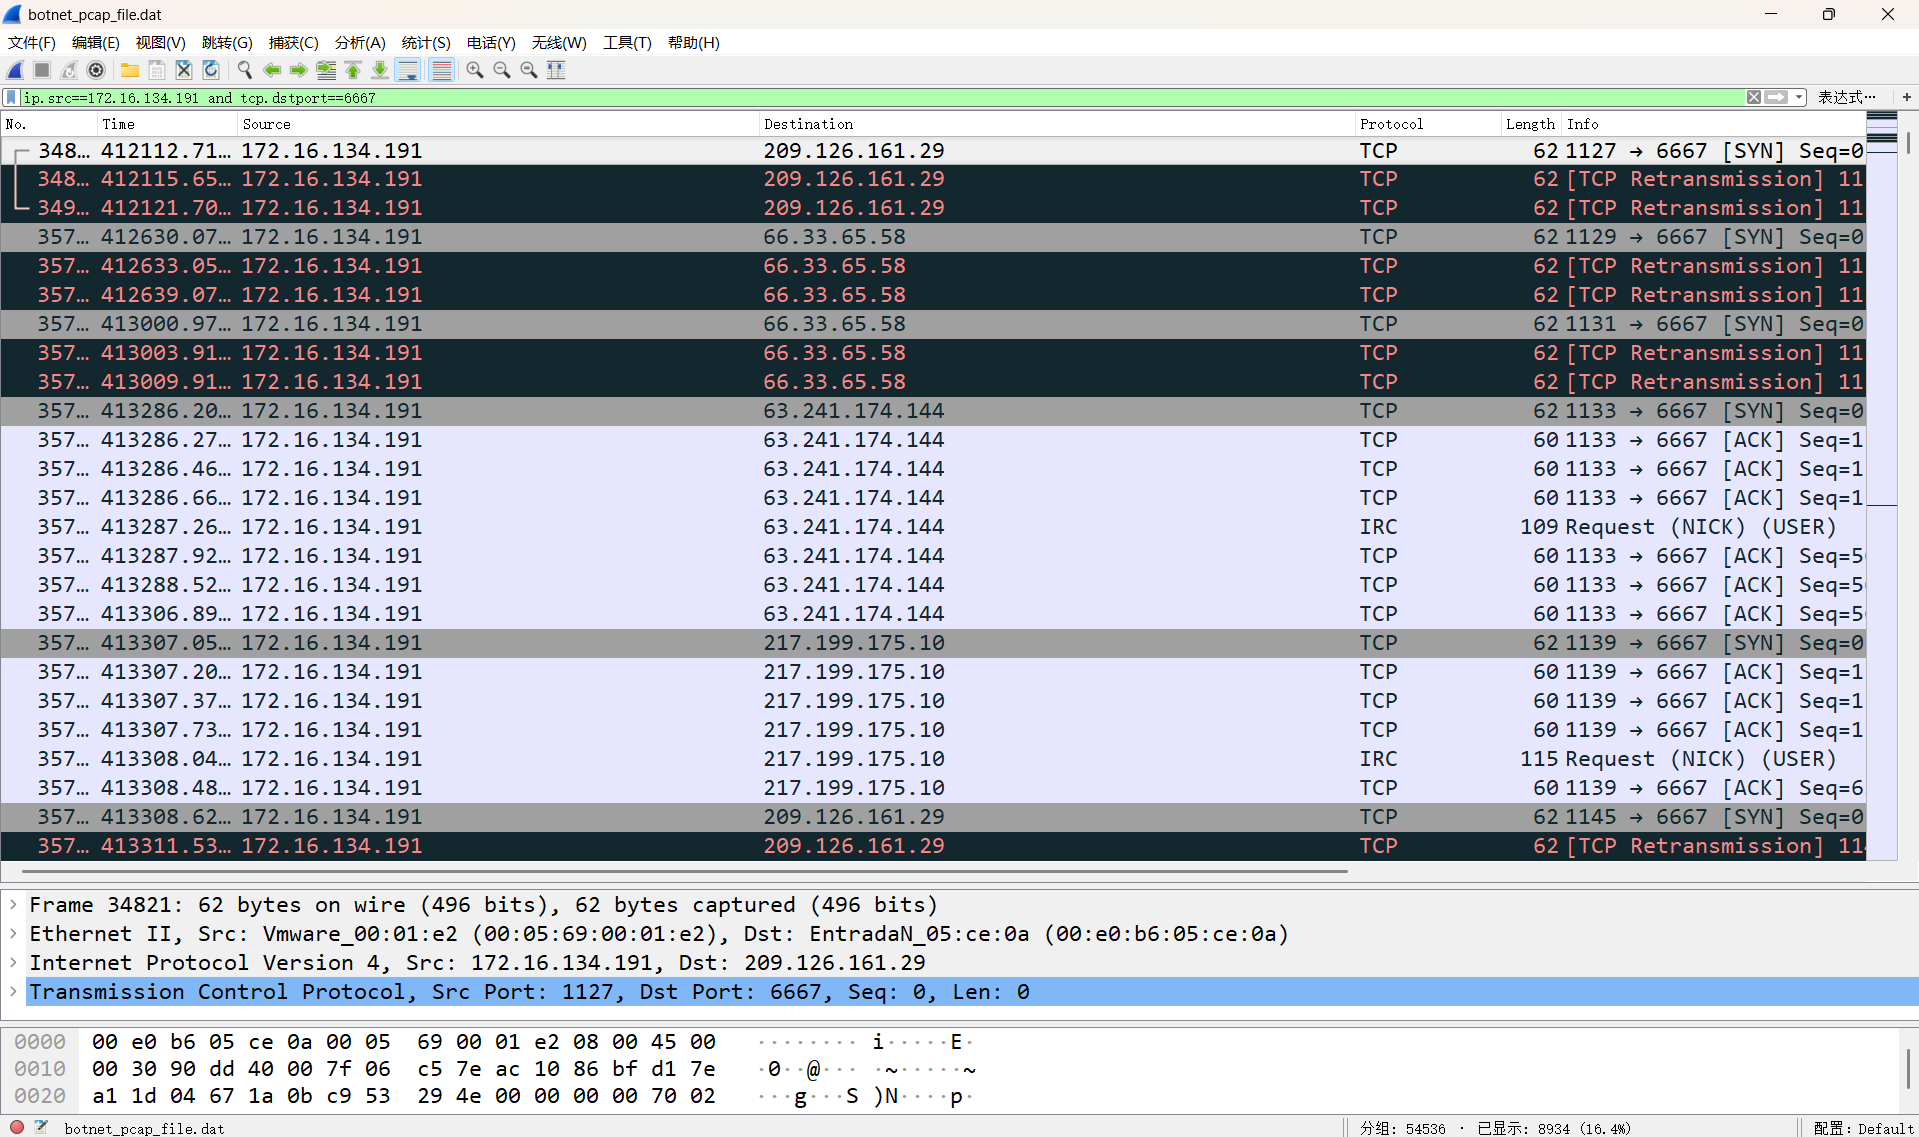Find a packet with magnifier icon
Screen dimensions: 1919x1137
click(245, 70)
